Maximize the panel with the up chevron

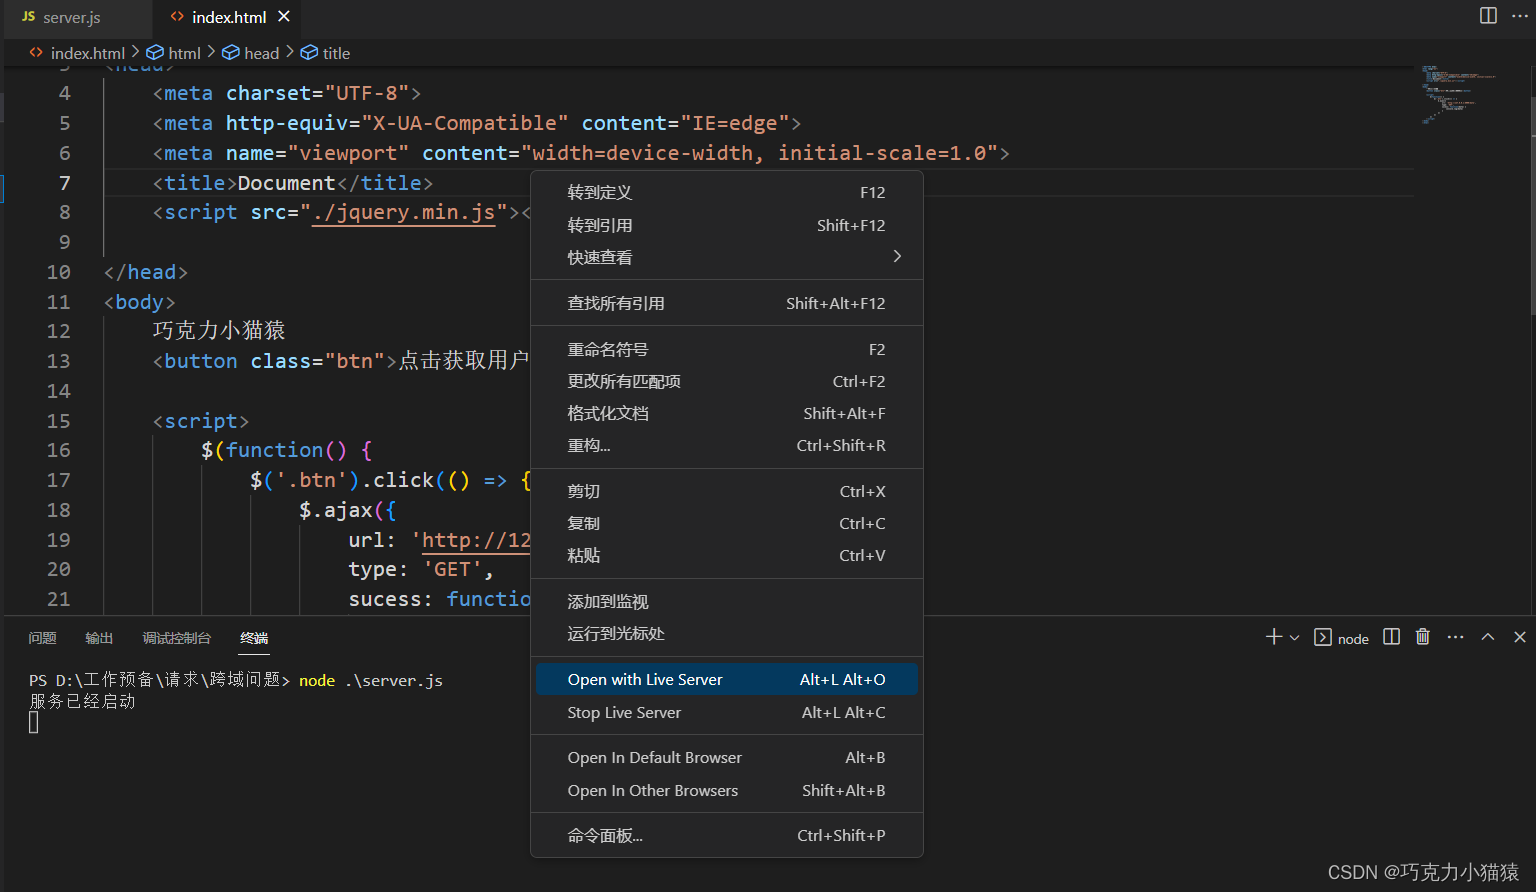tap(1488, 637)
